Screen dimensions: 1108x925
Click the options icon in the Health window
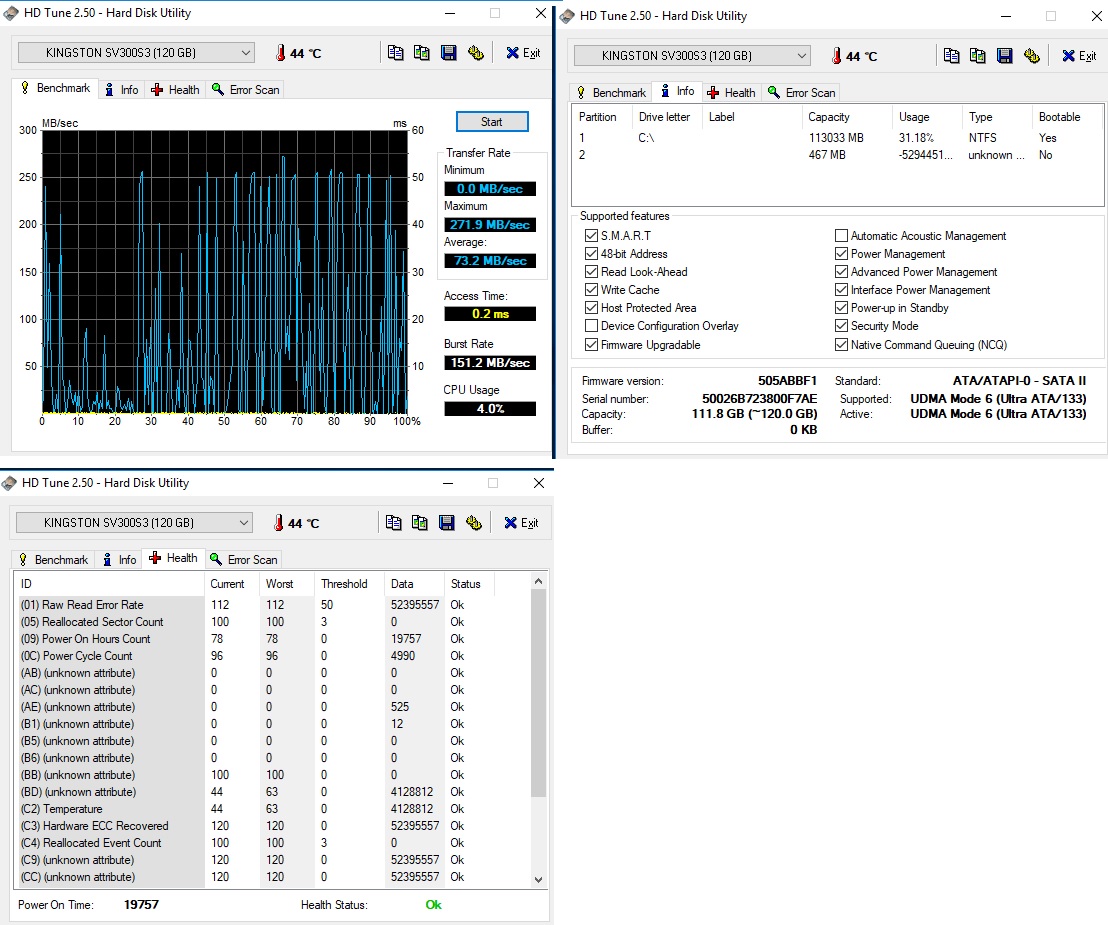point(474,523)
